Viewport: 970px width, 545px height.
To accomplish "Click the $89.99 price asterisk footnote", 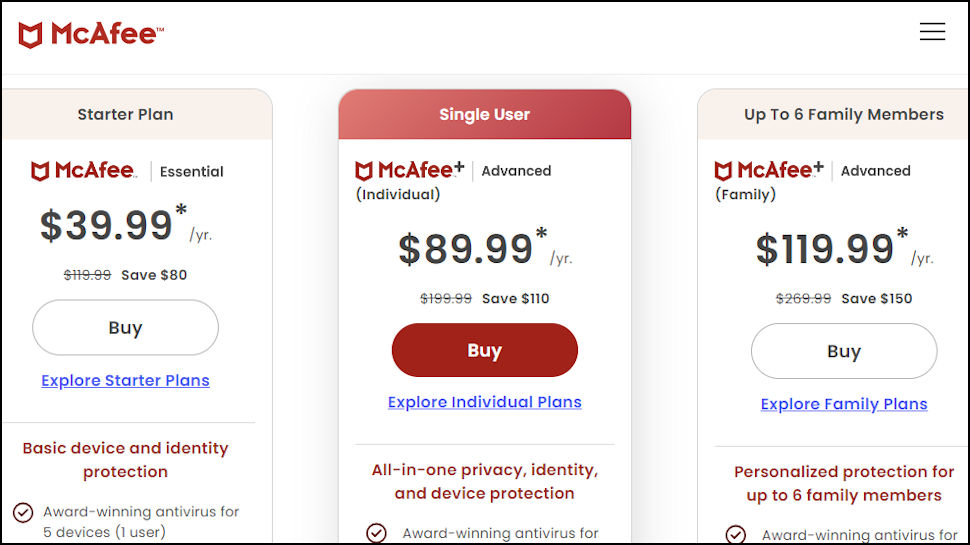I will (541, 235).
